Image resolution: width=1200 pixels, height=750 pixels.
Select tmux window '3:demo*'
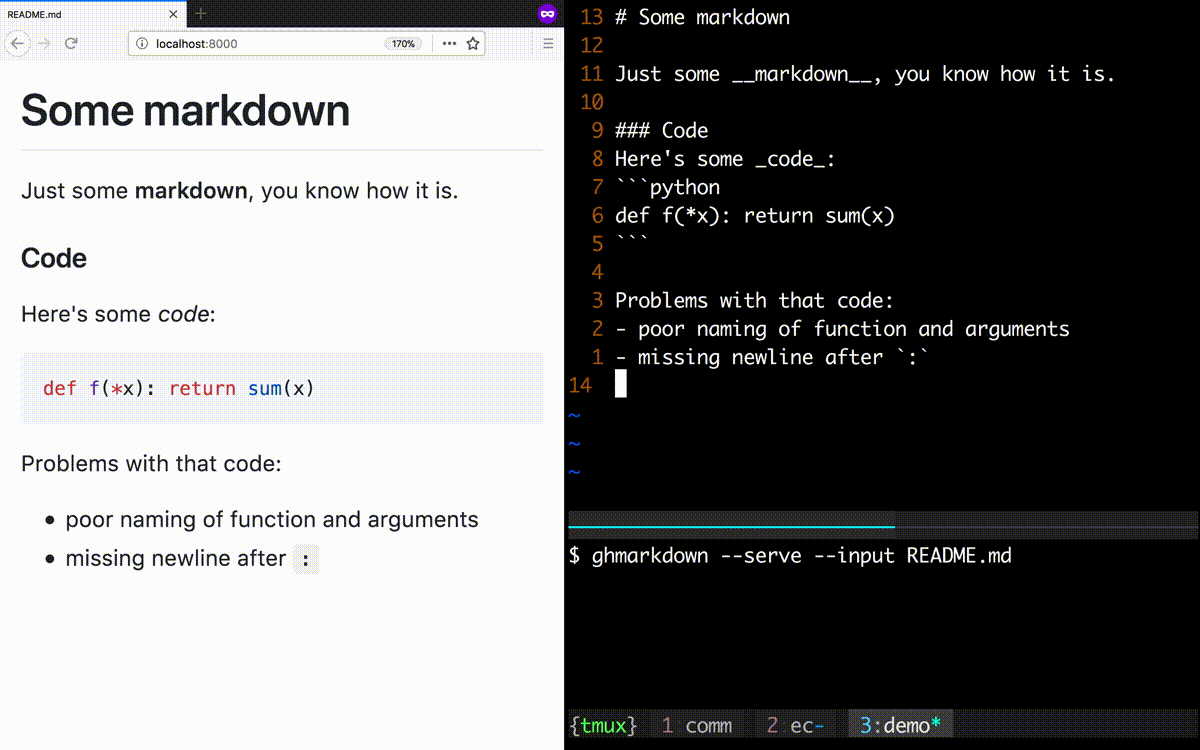(900, 726)
